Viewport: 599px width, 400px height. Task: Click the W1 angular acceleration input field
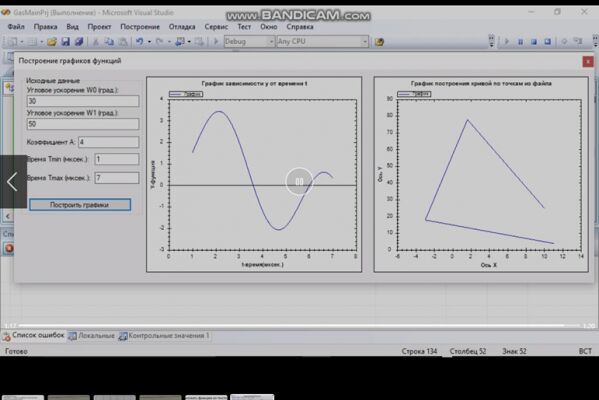[x=83, y=124]
